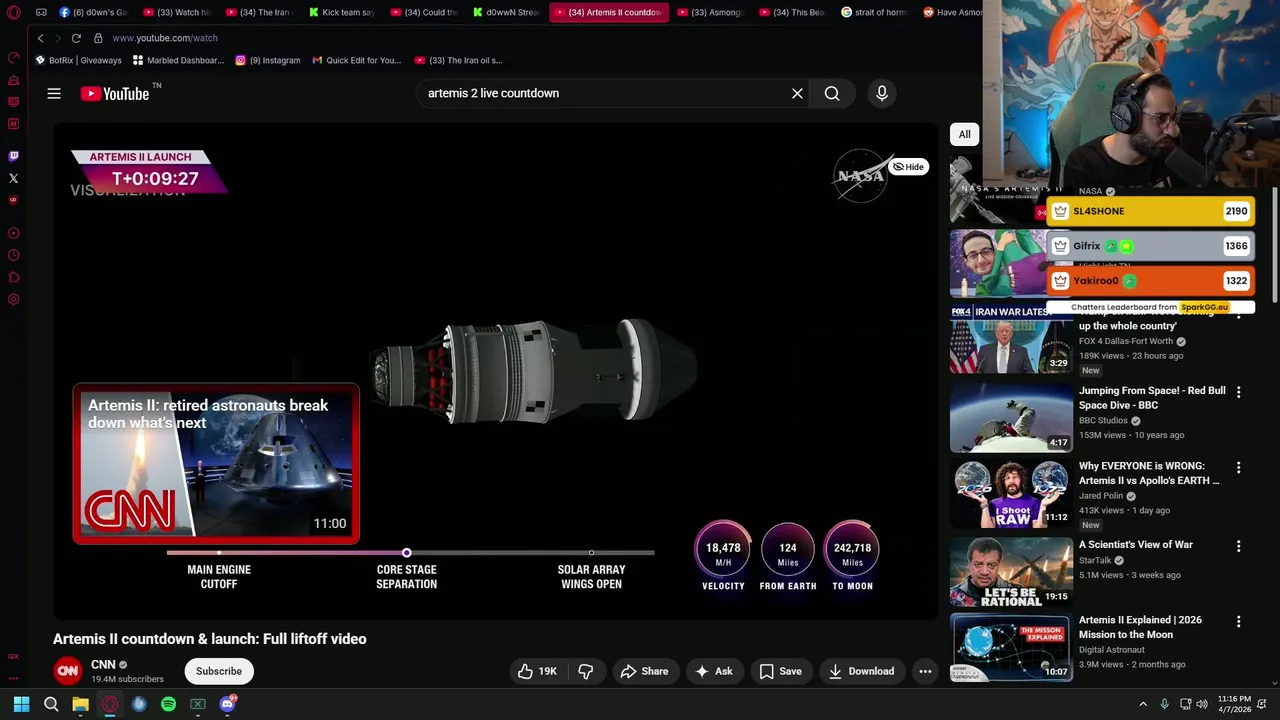Reload the YouTube page

(76, 38)
